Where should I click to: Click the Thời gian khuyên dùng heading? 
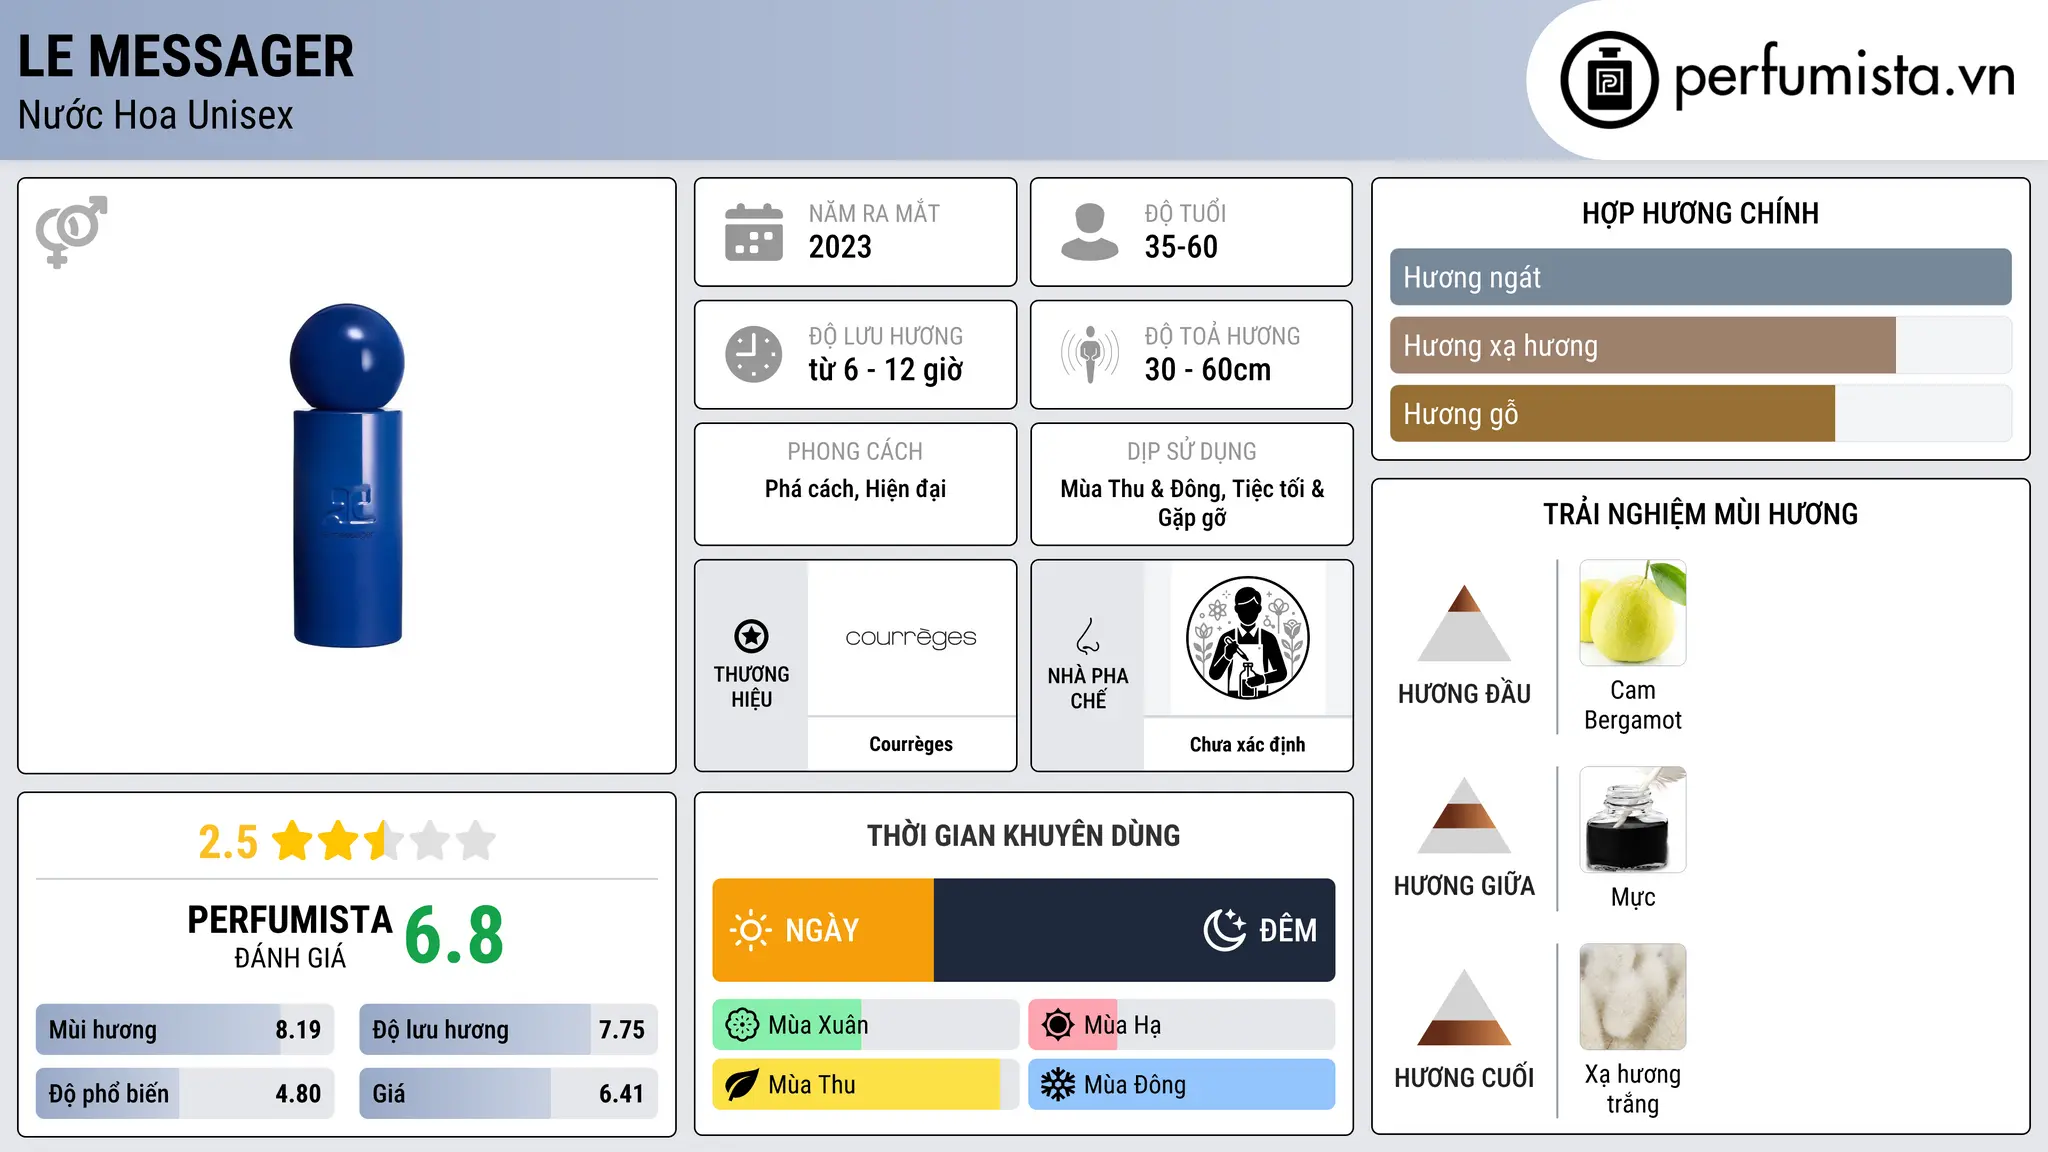click(x=1023, y=835)
